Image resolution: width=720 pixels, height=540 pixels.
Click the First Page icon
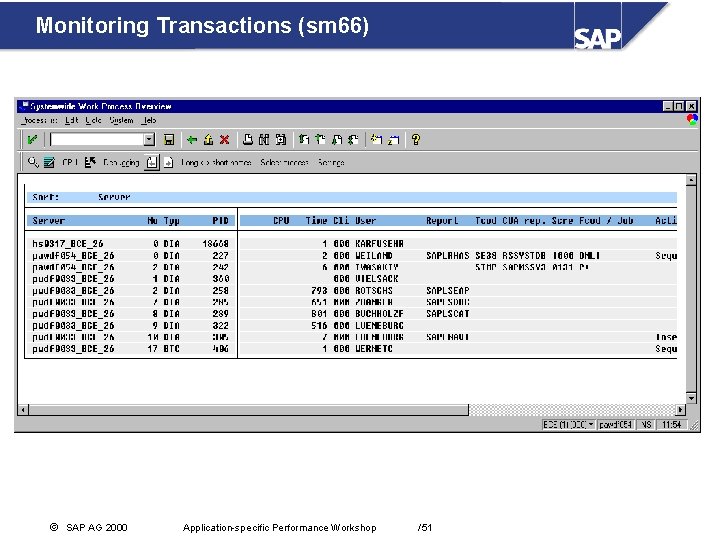pos(304,140)
